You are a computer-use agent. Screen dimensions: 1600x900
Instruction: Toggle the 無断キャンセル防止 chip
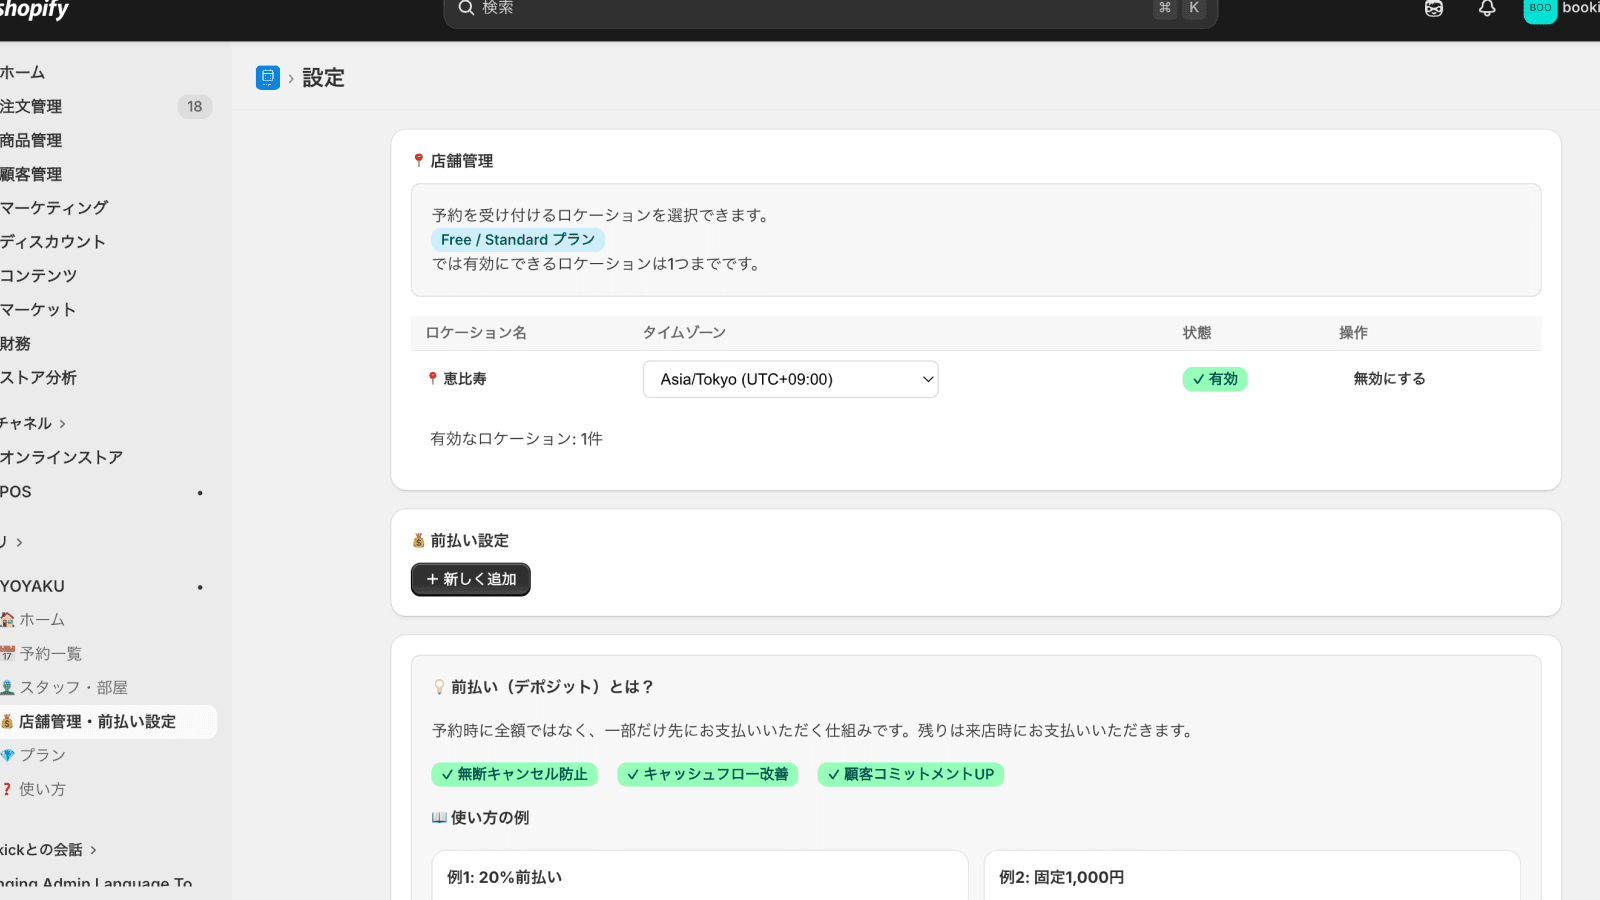coord(514,774)
